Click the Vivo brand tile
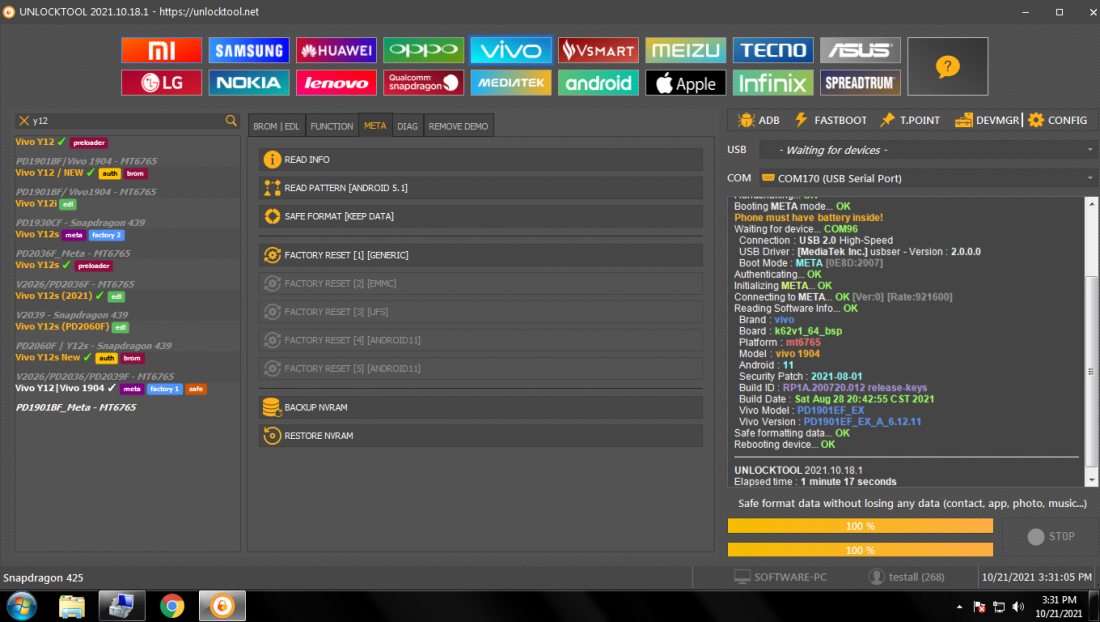Image resolution: width=1100 pixels, height=622 pixels. 511,50
